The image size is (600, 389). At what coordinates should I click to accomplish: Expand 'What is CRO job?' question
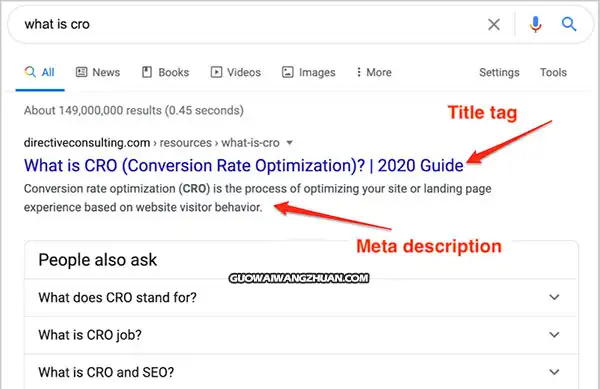click(x=301, y=335)
